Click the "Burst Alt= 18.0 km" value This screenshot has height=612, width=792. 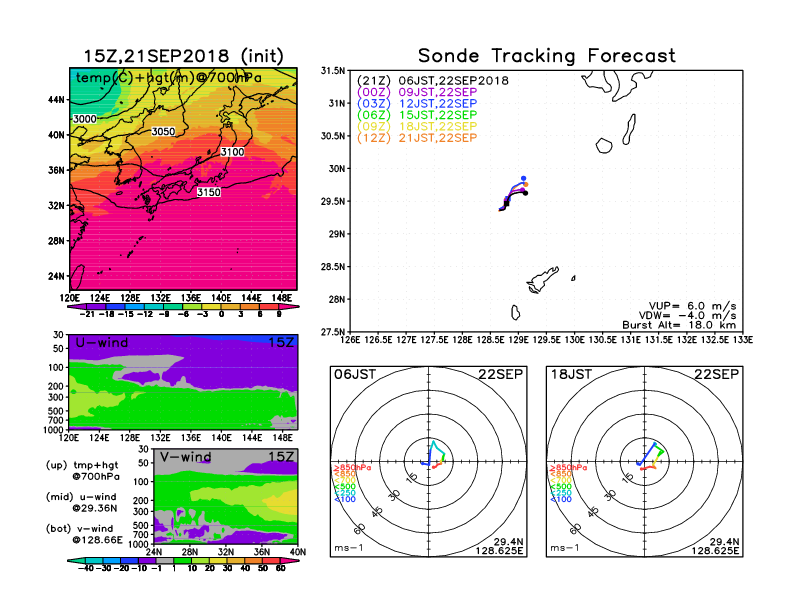[x=679, y=325]
